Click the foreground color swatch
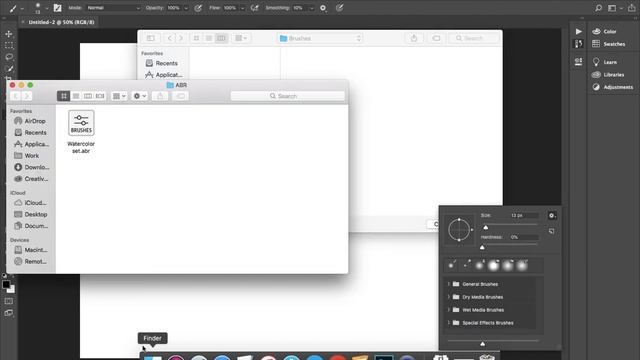Image resolution: width=640 pixels, height=360 pixels. 6,284
